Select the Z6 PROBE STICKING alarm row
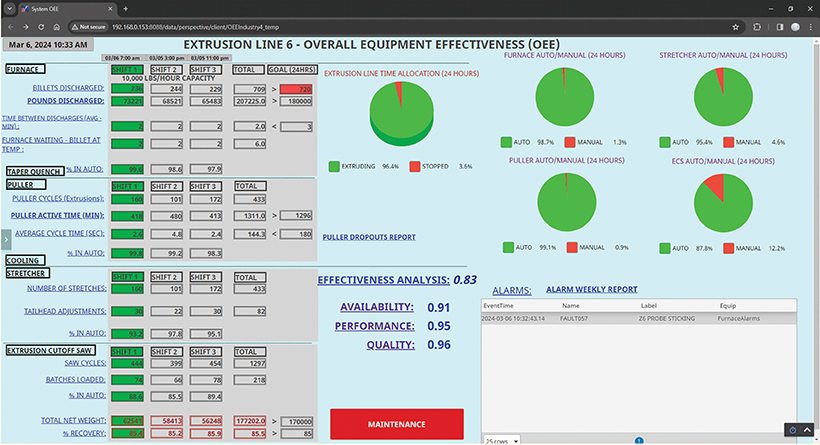The height and width of the screenshot is (445, 820). pyautogui.click(x=639, y=318)
